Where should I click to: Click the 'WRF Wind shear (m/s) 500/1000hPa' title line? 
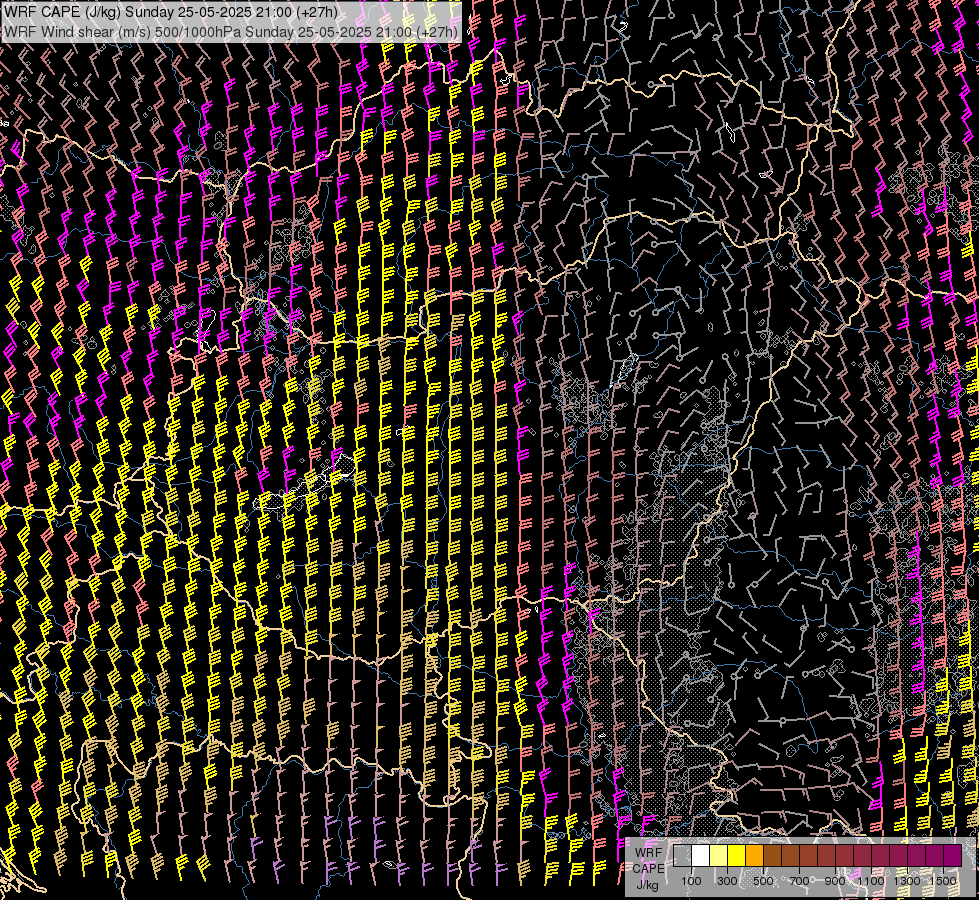pos(231,31)
